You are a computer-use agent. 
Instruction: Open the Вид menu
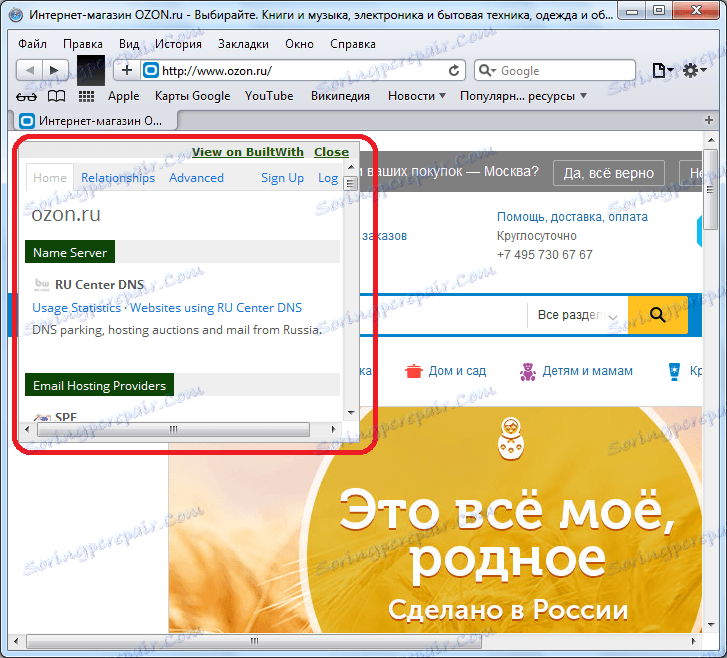[x=129, y=44]
